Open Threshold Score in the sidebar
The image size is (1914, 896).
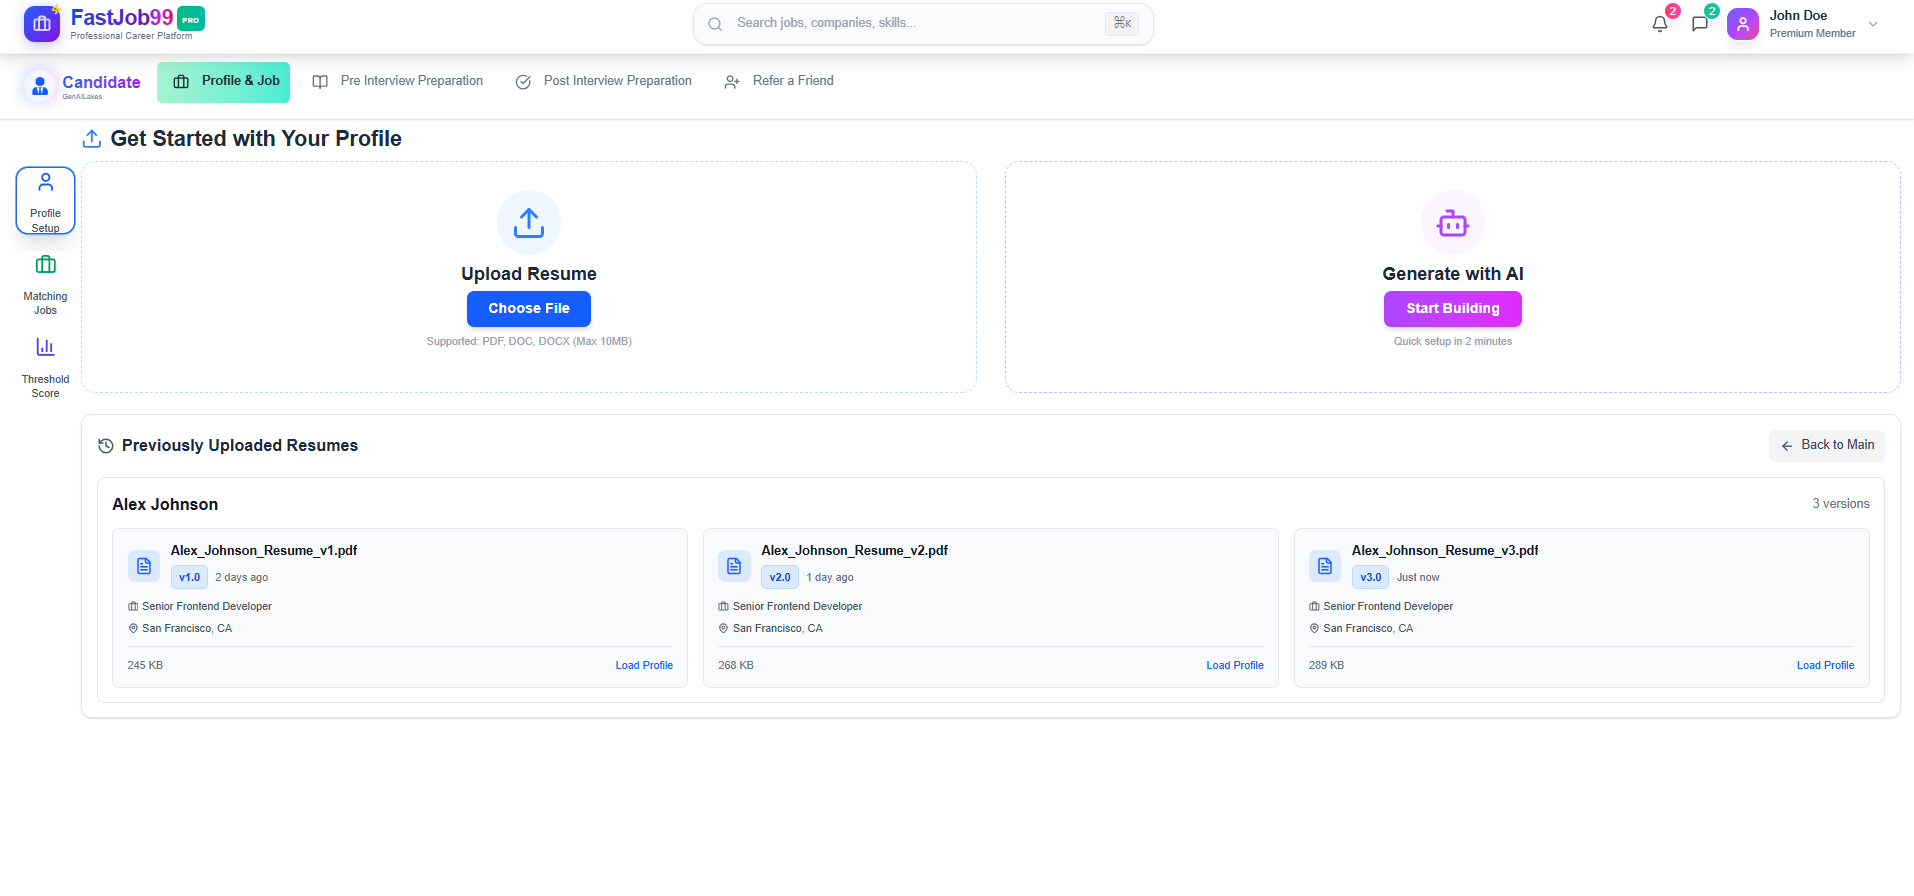46,367
